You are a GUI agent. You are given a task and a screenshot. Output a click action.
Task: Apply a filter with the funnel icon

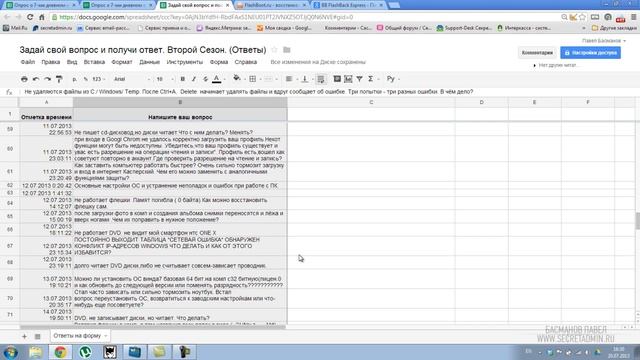360,79
